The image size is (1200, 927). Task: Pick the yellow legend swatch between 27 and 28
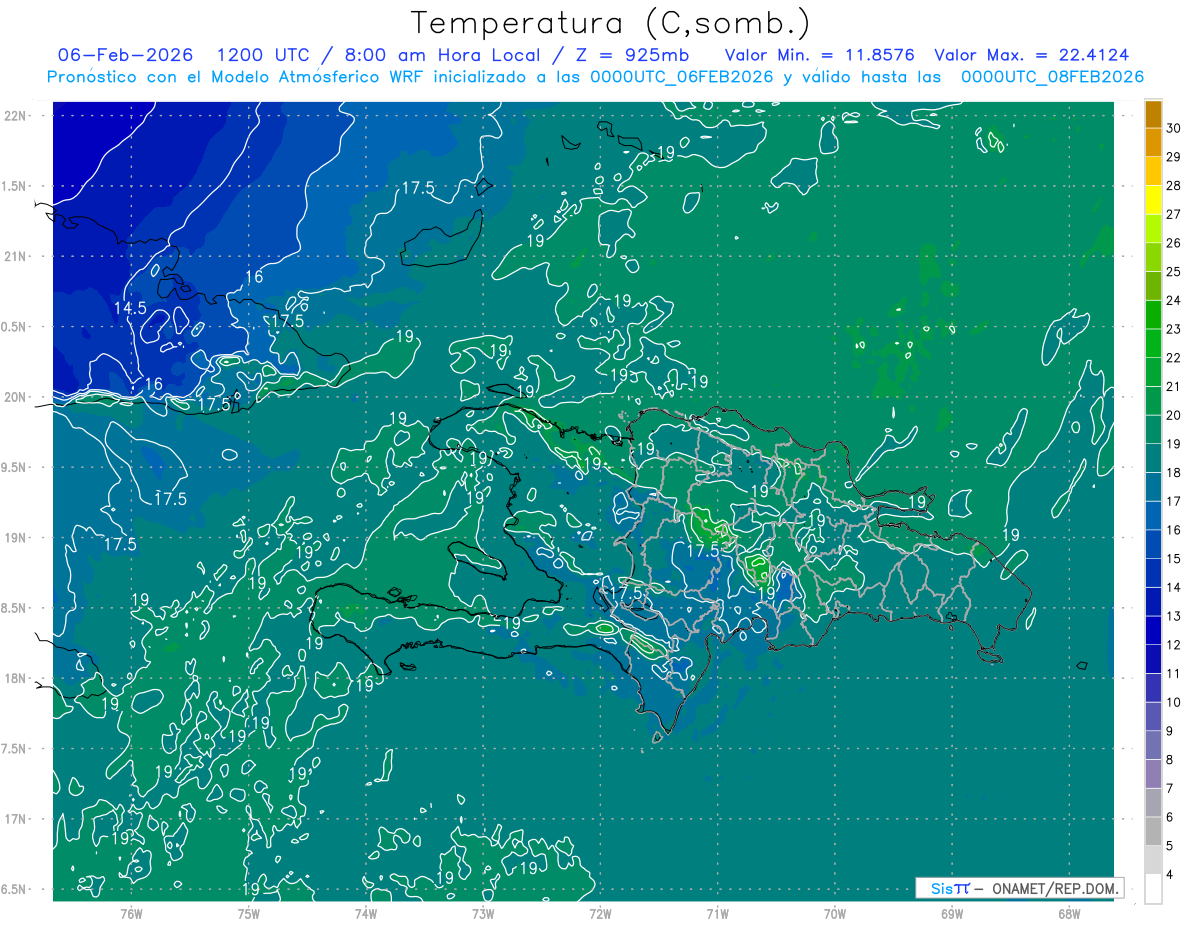(x=1153, y=200)
